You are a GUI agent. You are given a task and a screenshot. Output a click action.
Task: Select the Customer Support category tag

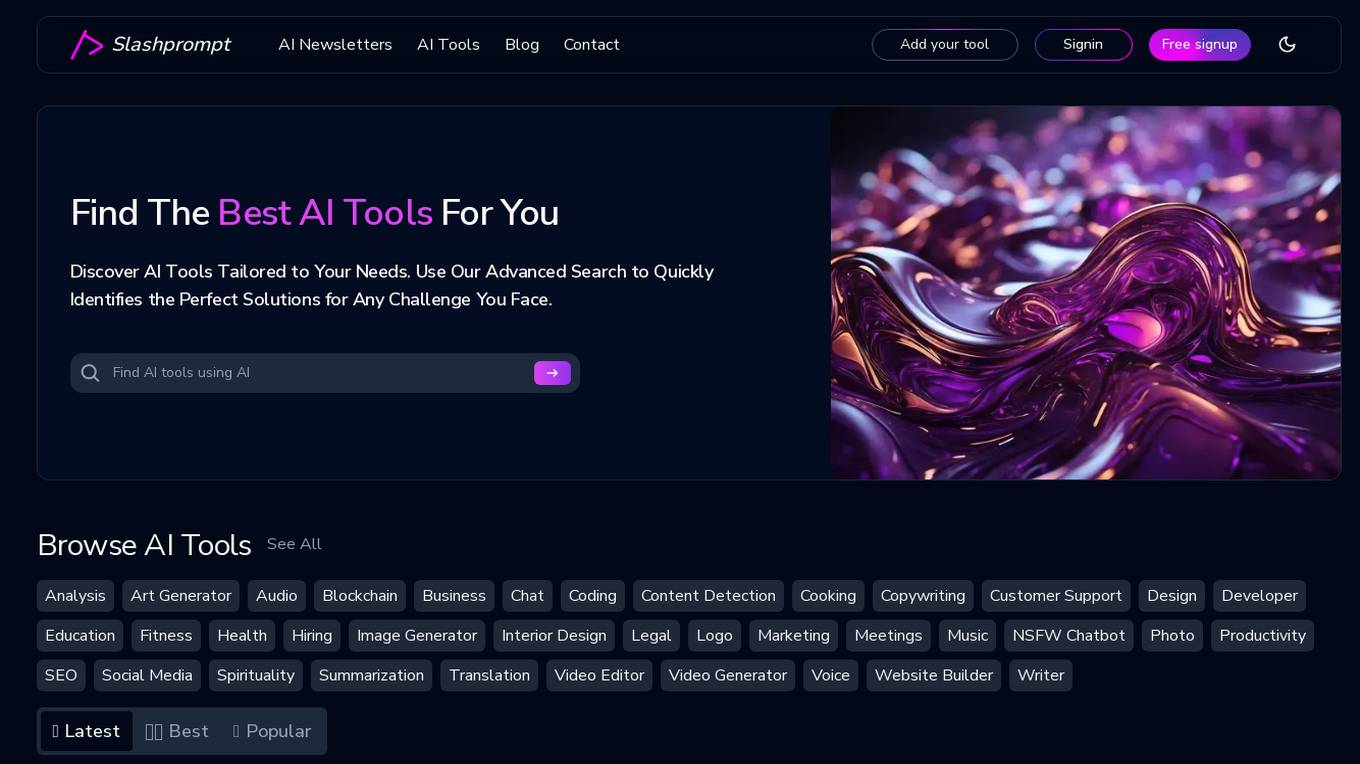tap(1056, 596)
